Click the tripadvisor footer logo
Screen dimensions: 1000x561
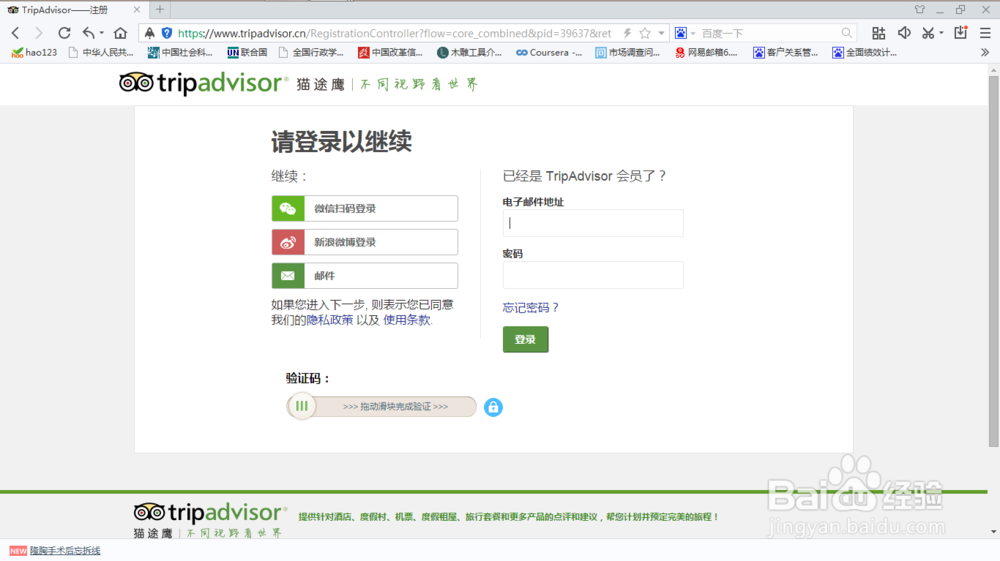click(210, 513)
